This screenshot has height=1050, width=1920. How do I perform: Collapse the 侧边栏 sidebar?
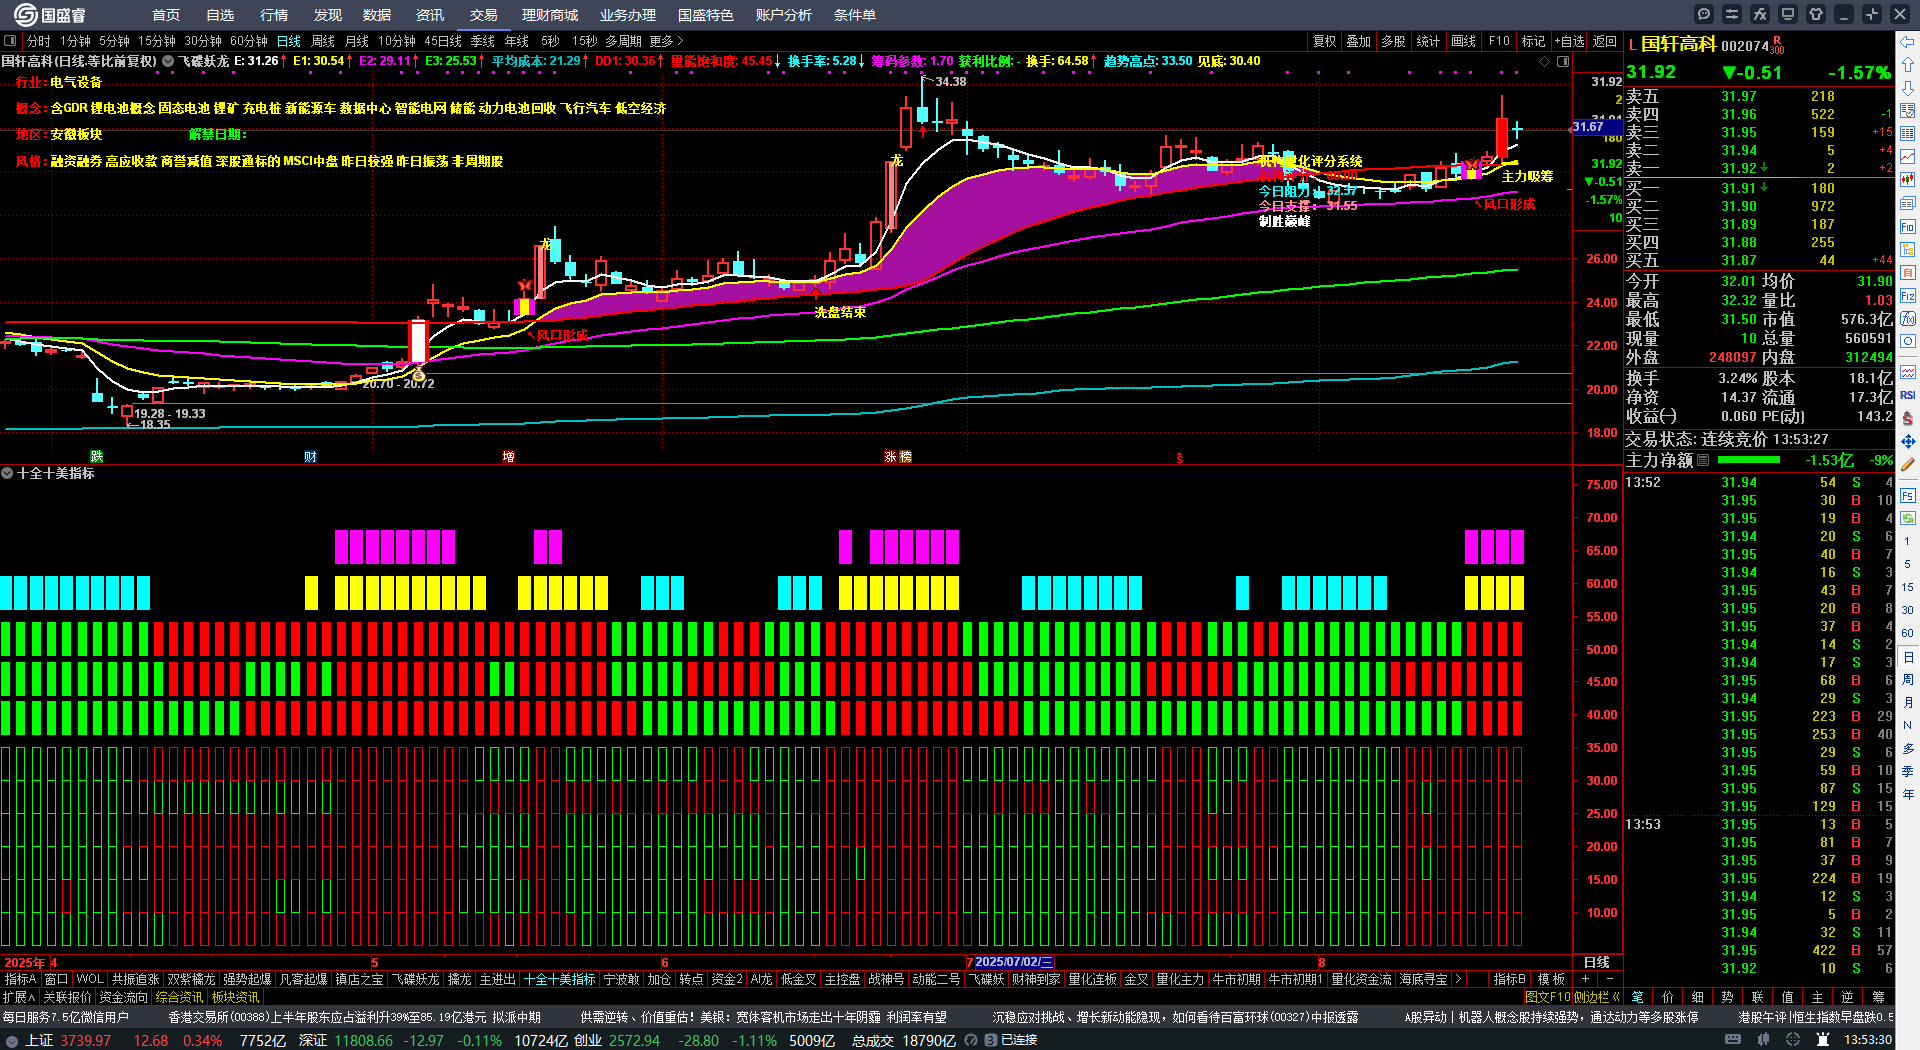[1597, 997]
